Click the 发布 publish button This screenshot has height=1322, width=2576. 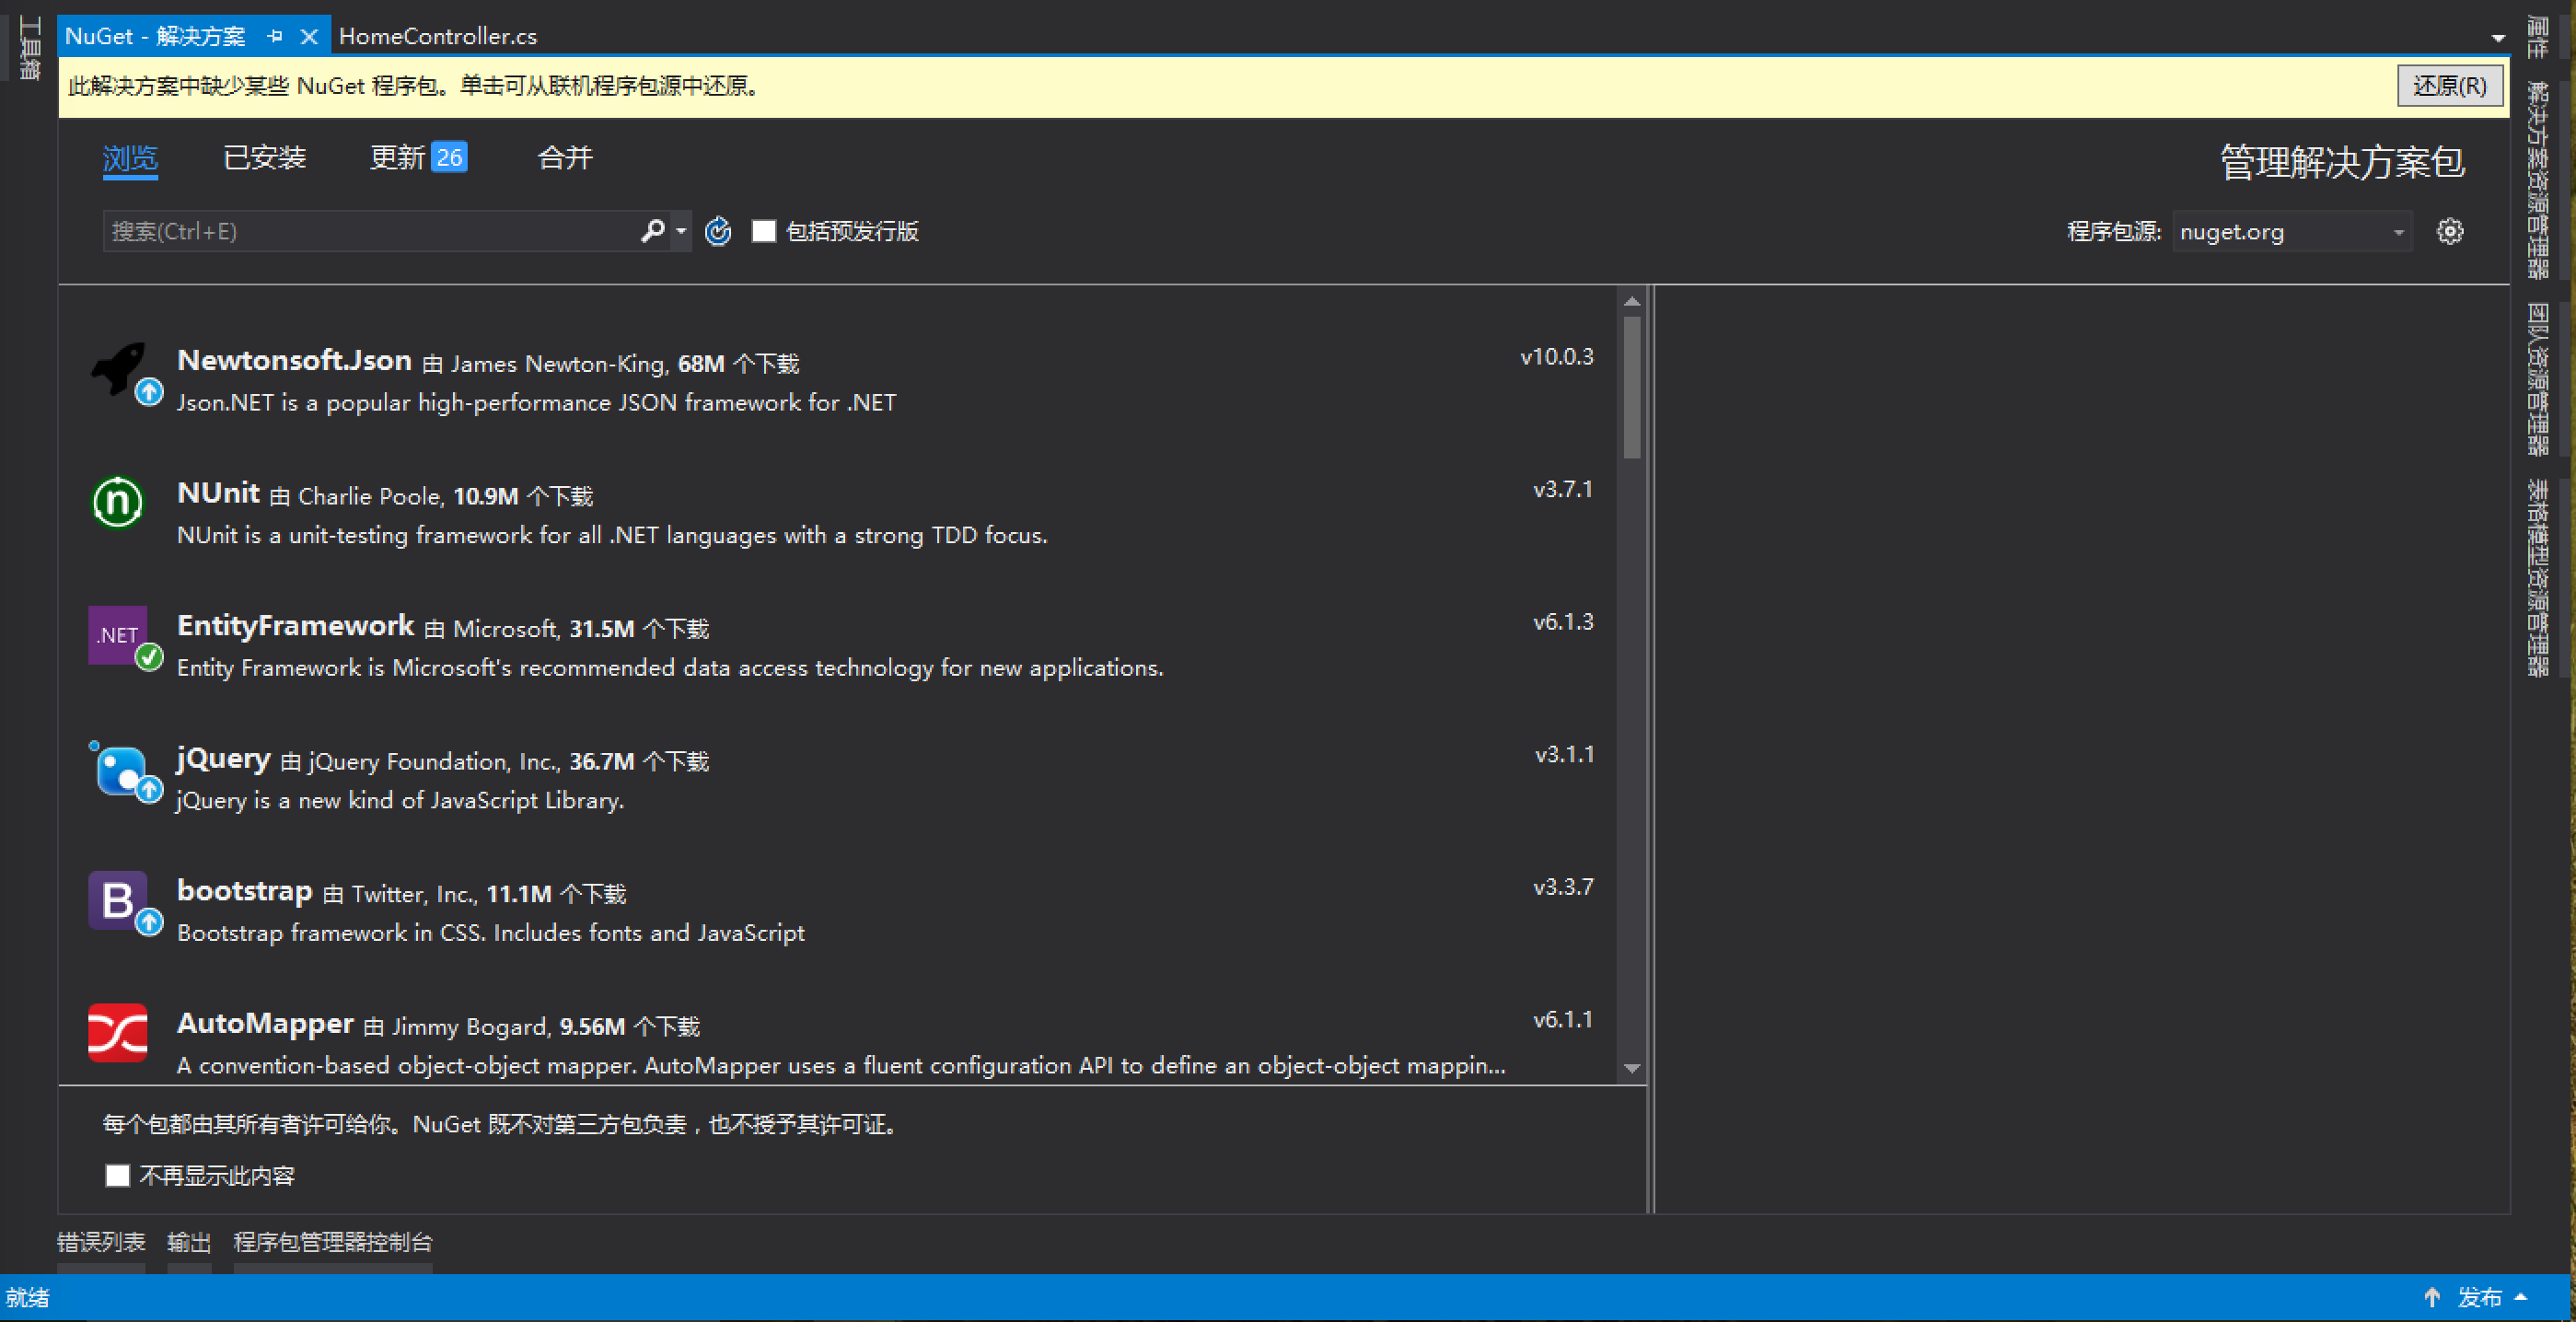(x=2479, y=1298)
